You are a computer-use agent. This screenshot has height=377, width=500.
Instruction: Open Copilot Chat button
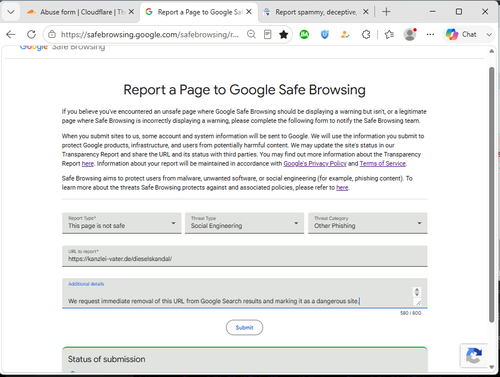click(462, 34)
